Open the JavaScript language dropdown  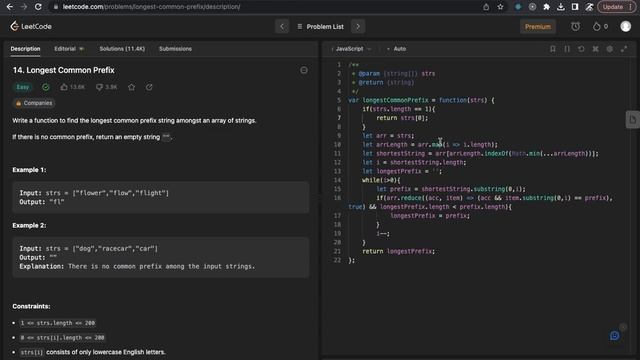pyautogui.click(x=351, y=49)
